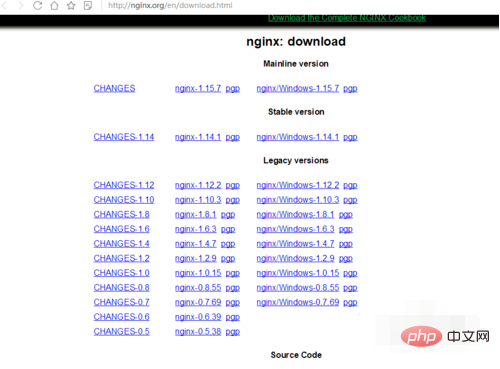
Task: Download nginx/Windows-0.7.69
Action: point(298,302)
